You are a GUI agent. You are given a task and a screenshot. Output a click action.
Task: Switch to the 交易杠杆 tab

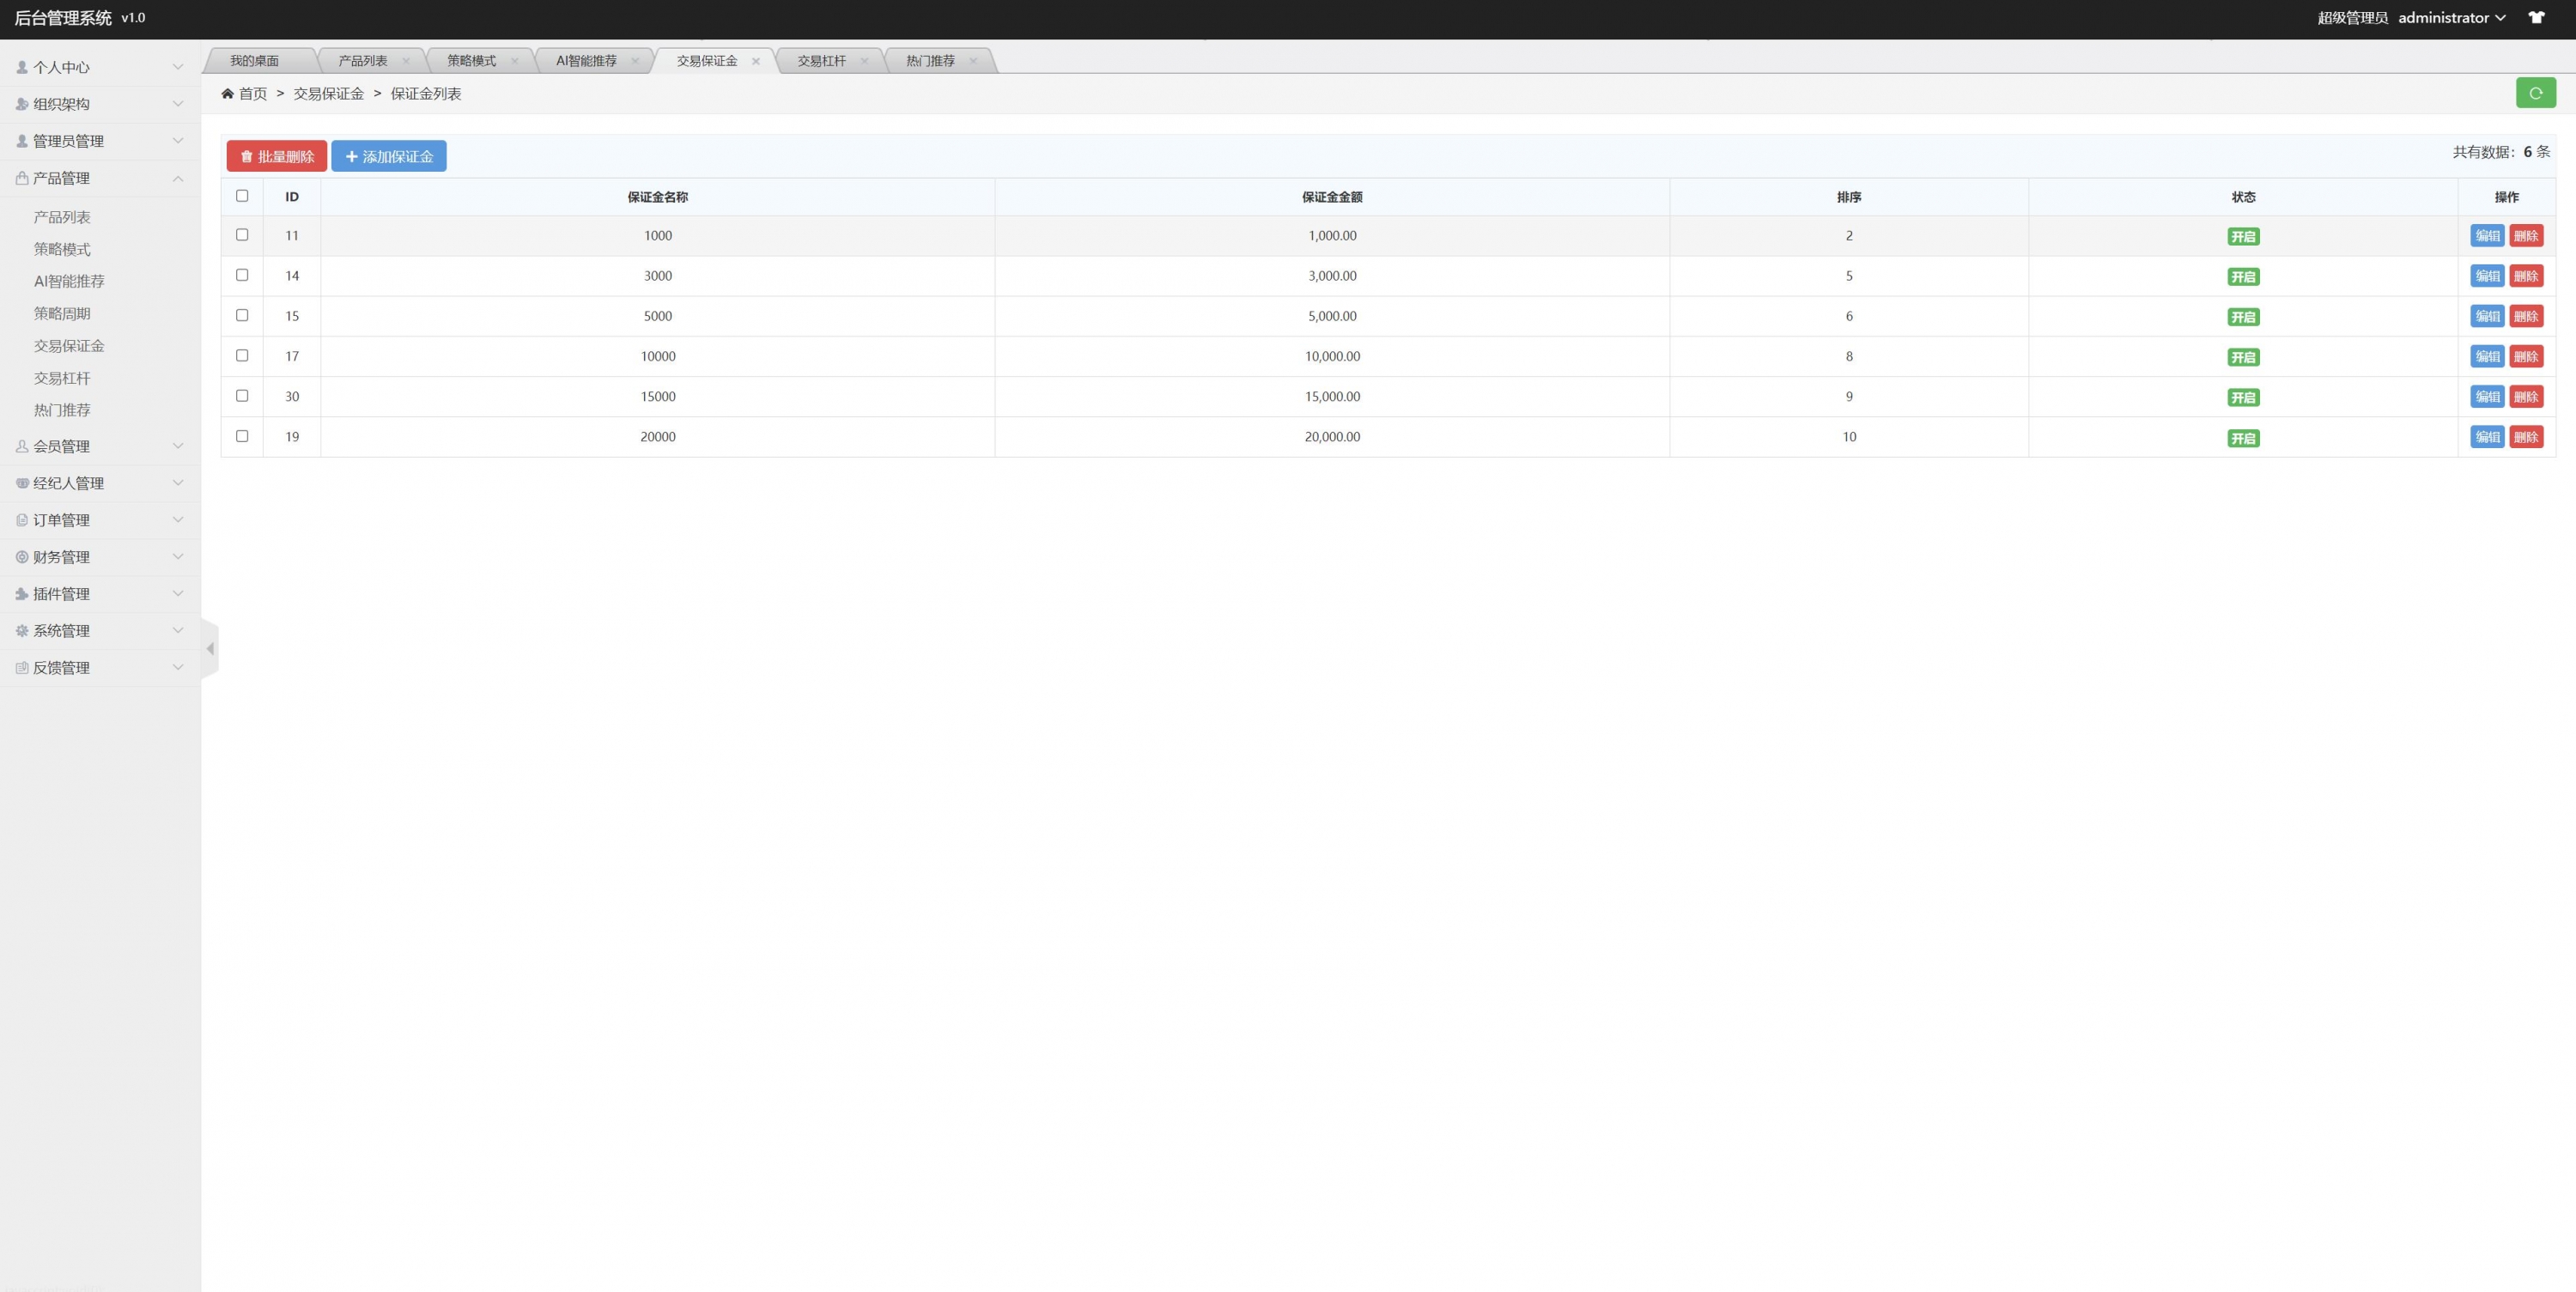[821, 61]
